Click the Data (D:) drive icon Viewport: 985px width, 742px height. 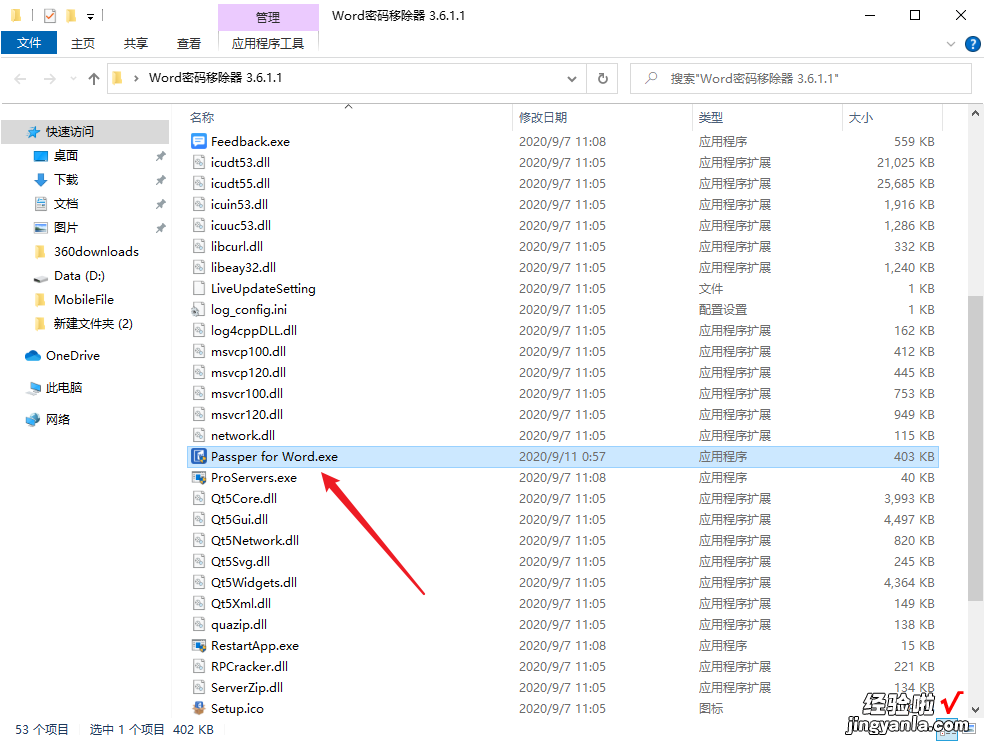point(41,276)
